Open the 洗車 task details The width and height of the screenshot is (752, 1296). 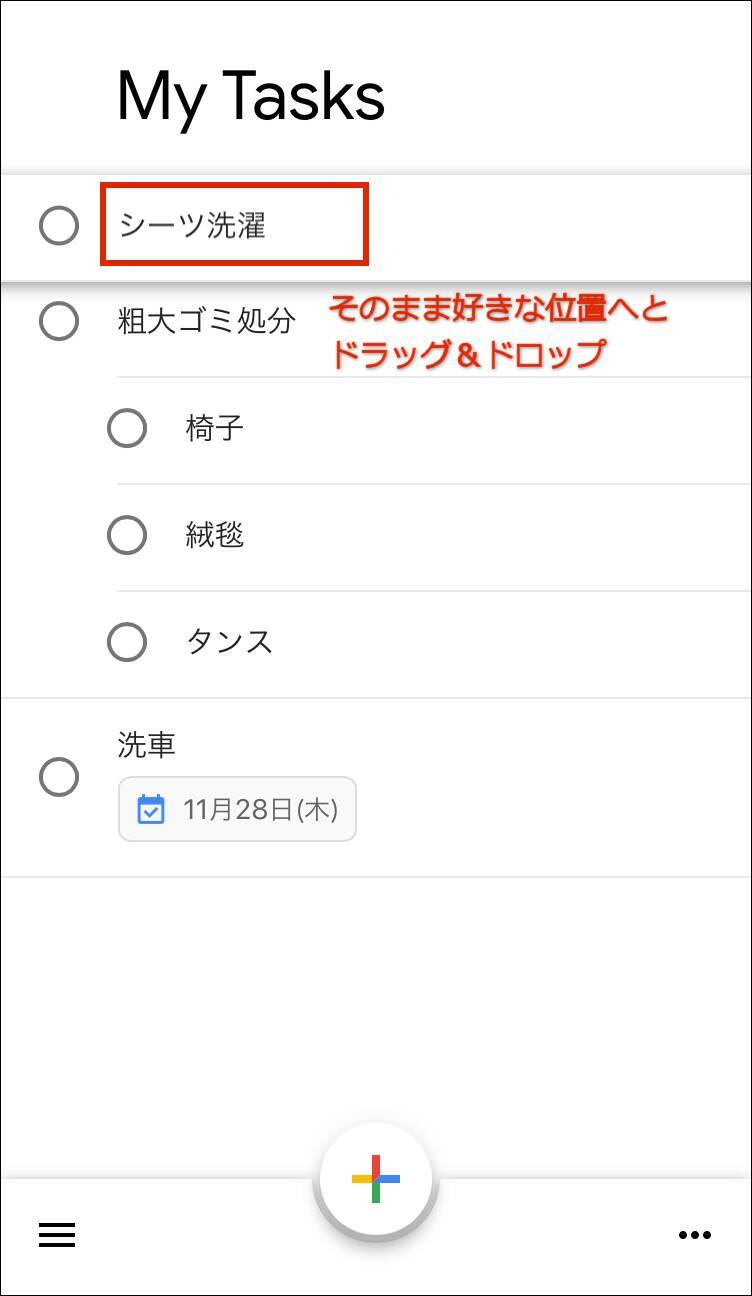tap(147, 745)
